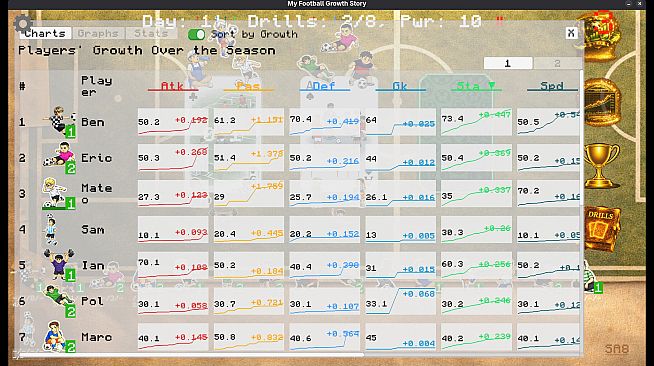The height and width of the screenshot is (366, 654).
Task: Click Ben's Spd chart showing 50.5
Action: point(548,122)
